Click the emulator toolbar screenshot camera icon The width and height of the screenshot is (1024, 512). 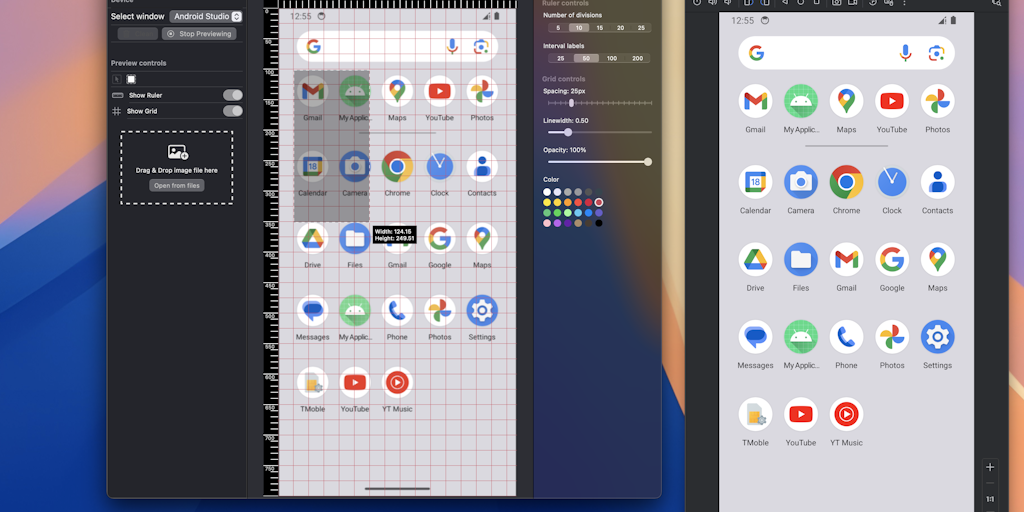[837, 3]
